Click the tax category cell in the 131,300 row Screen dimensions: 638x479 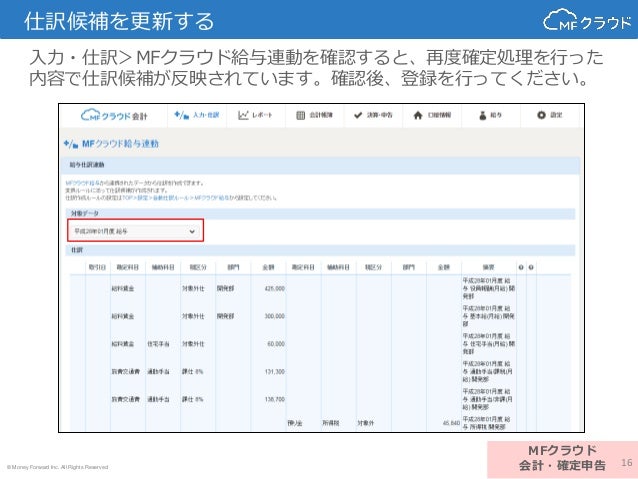point(192,372)
